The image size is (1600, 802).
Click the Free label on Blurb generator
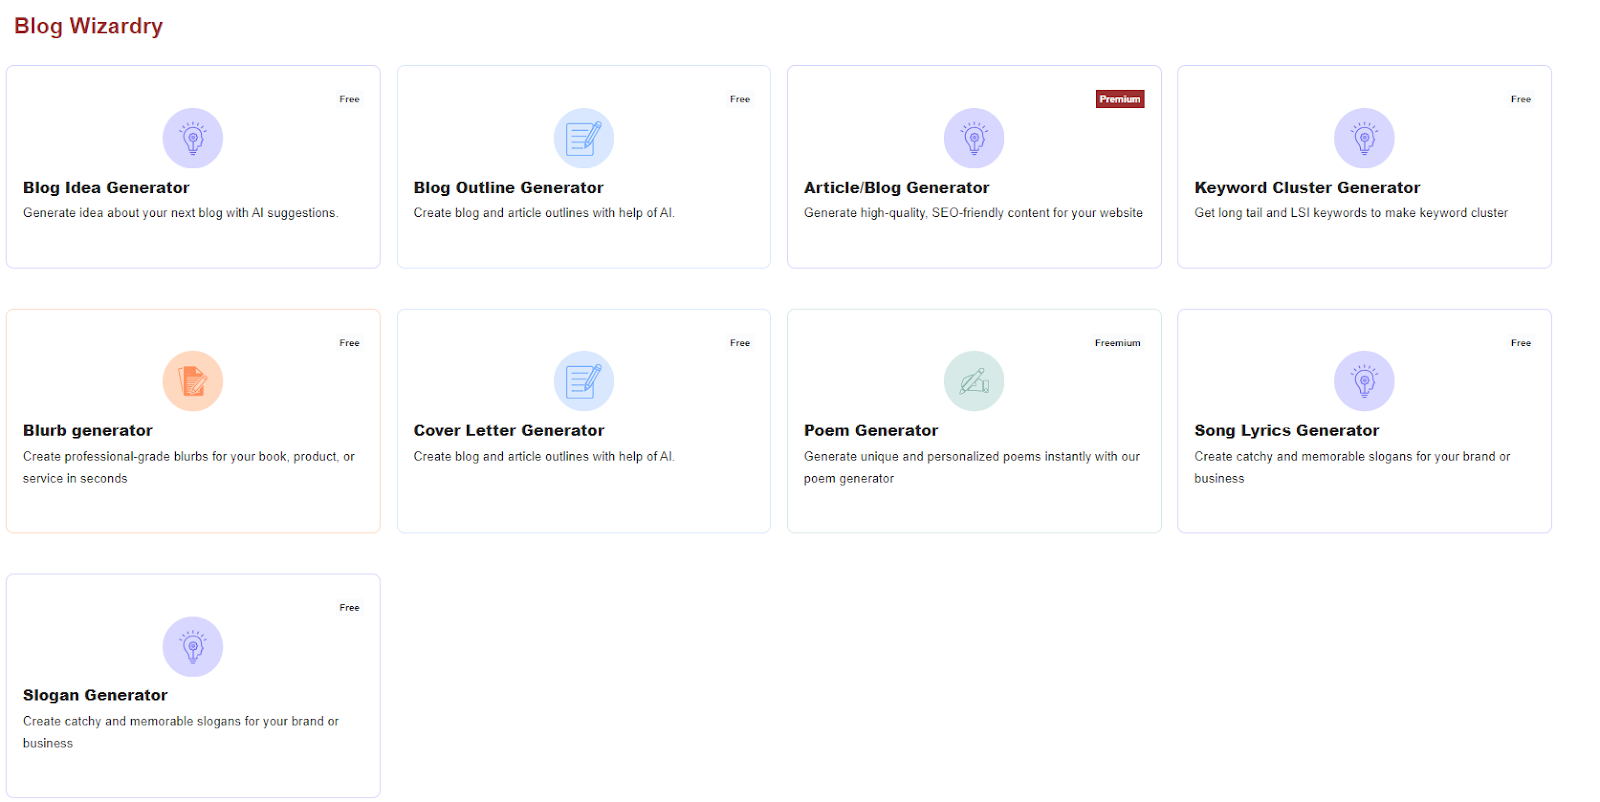pyautogui.click(x=349, y=343)
